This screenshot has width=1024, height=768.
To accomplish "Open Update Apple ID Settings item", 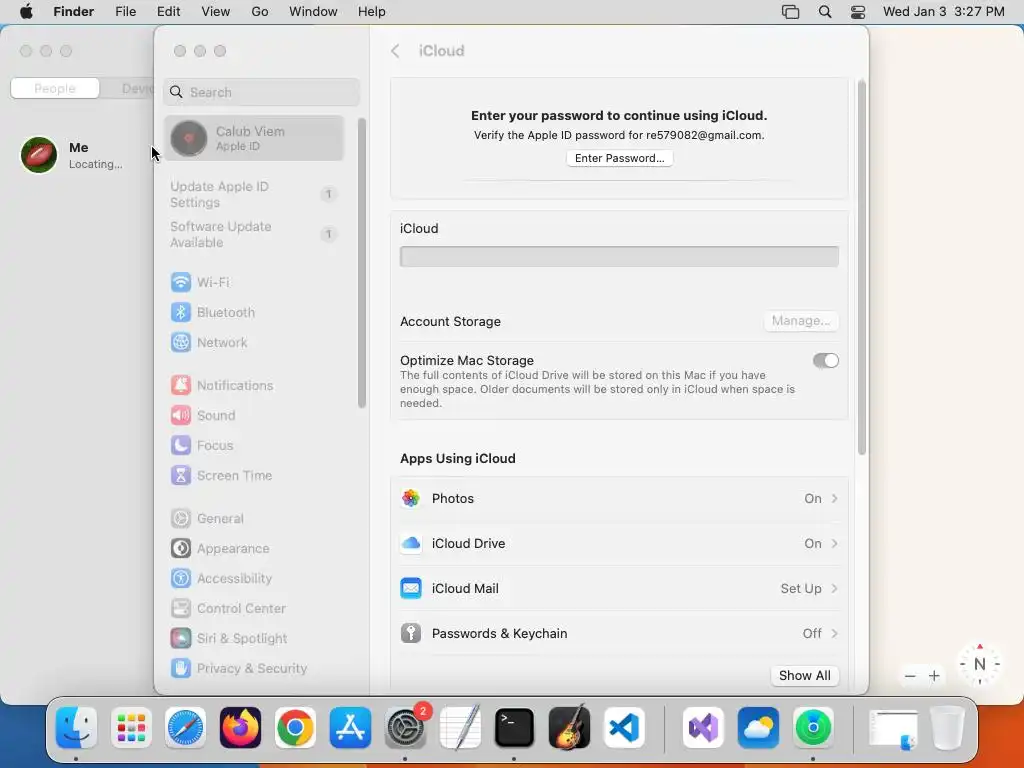I will point(254,195).
